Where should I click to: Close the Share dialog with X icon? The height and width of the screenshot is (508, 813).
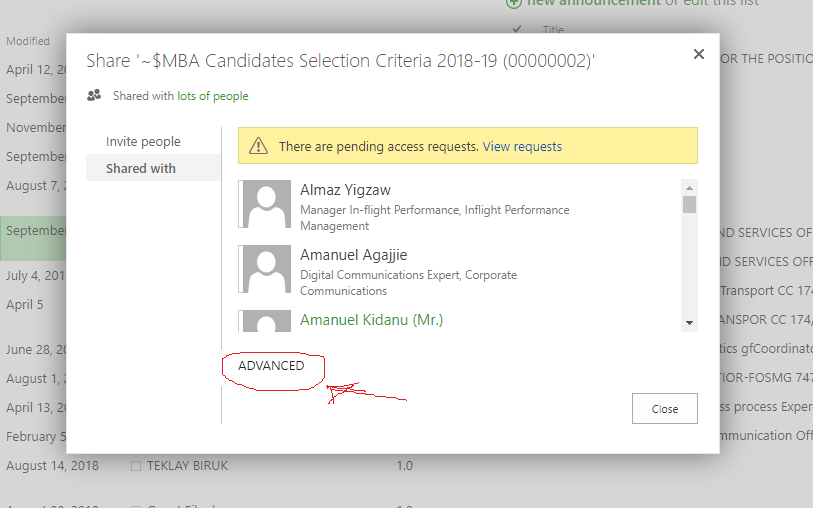tap(698, 54)
